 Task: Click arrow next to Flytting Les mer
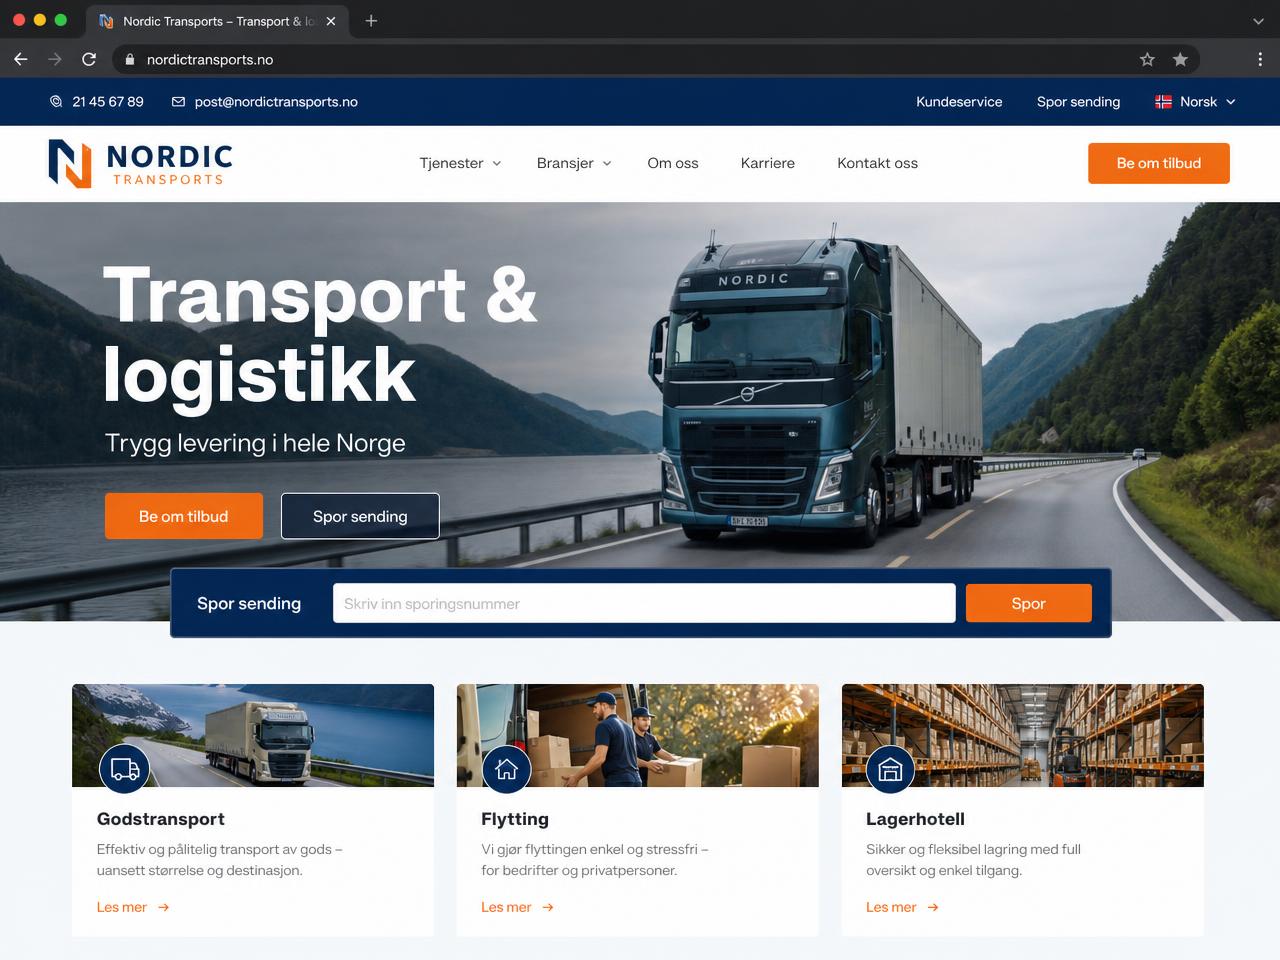click(548, 907)
